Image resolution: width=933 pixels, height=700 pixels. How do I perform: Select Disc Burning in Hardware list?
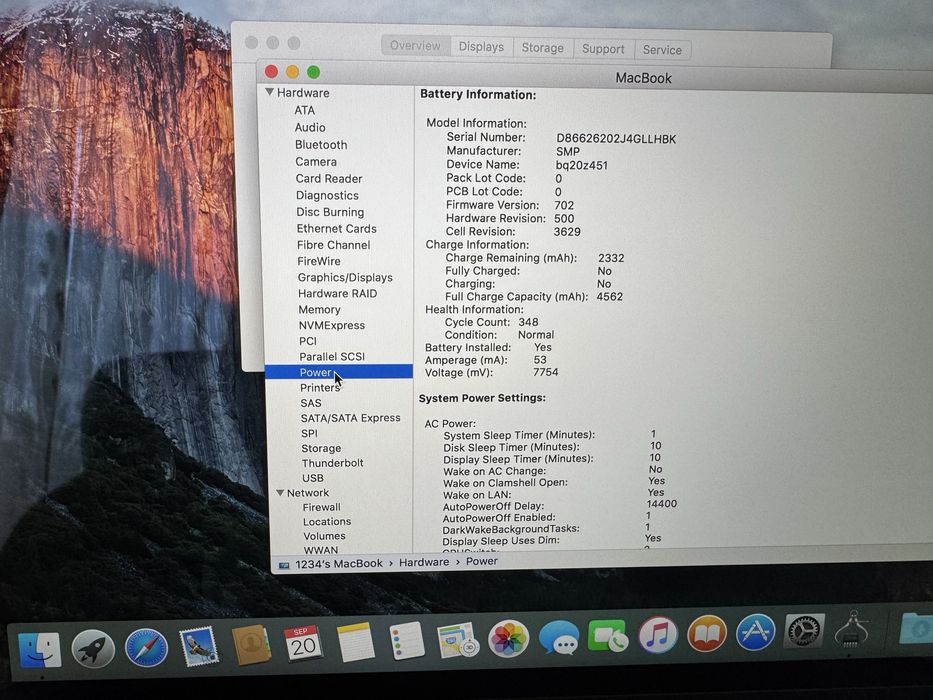(x=330, y=212)
